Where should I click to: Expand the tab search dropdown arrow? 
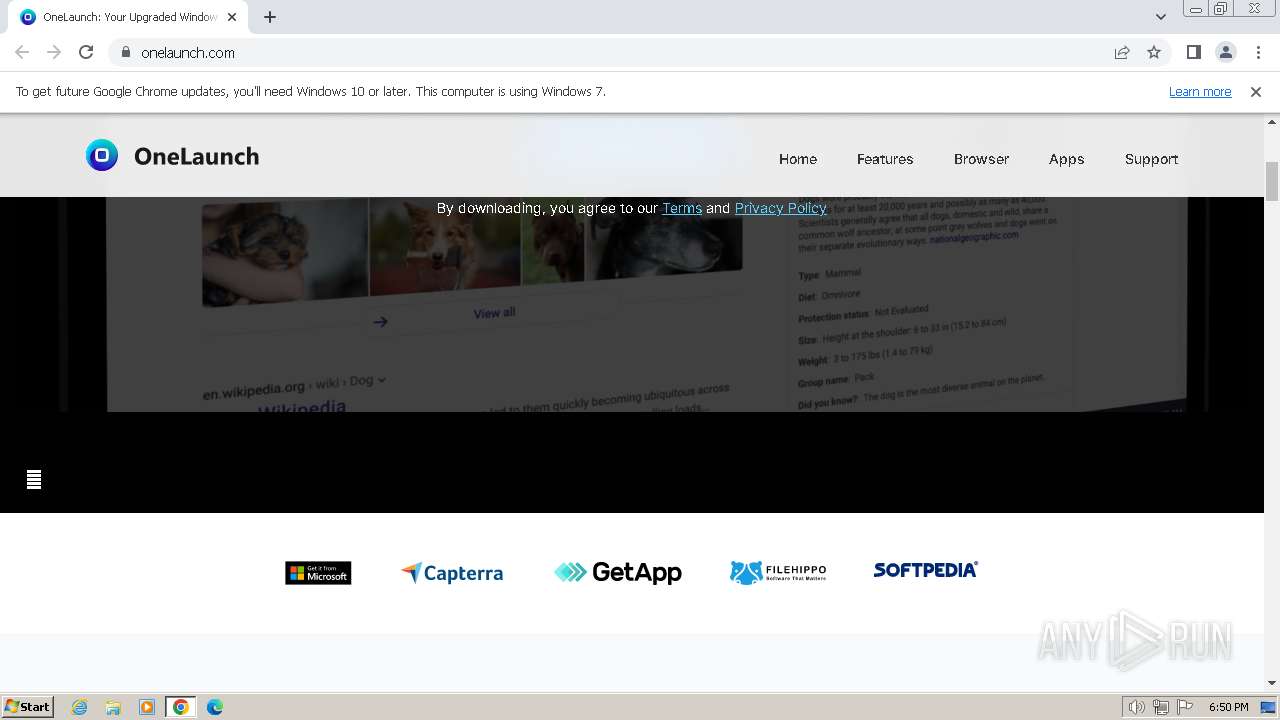[x=1160, y=16]
